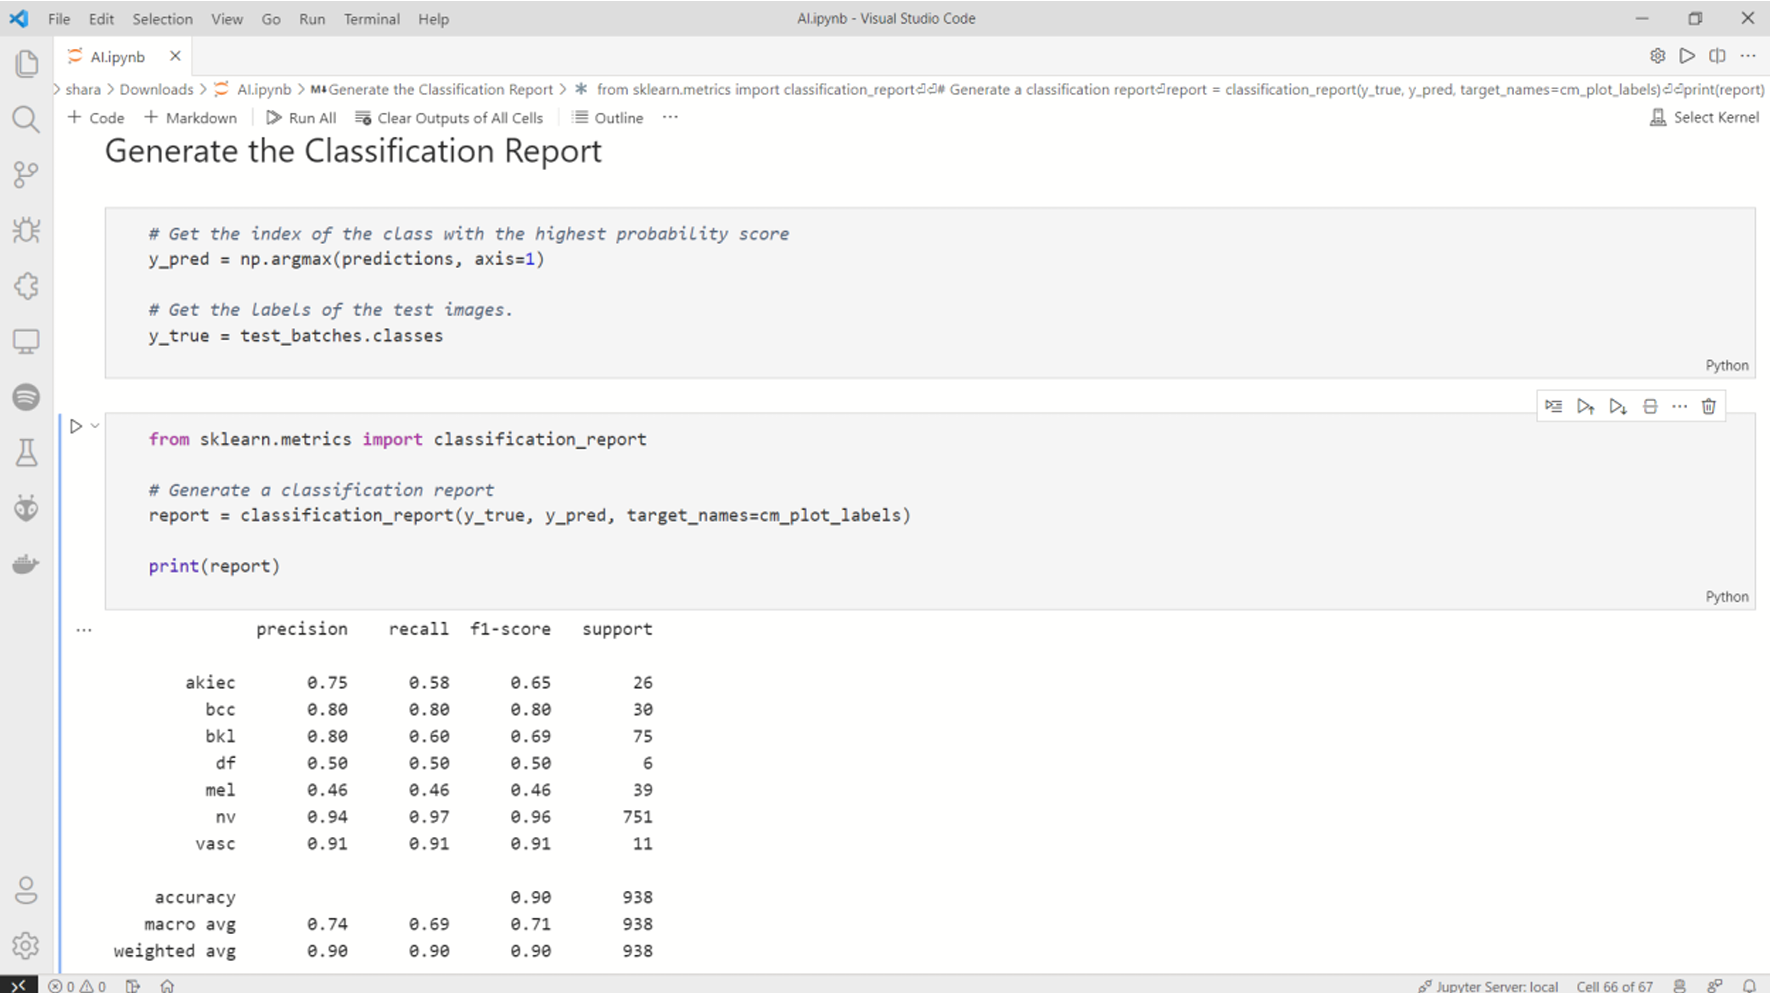Open the Manage gear in activity bar
The height and width of the screenshot is (993, 1770).
pyautogui.click(x=26, y=945)
